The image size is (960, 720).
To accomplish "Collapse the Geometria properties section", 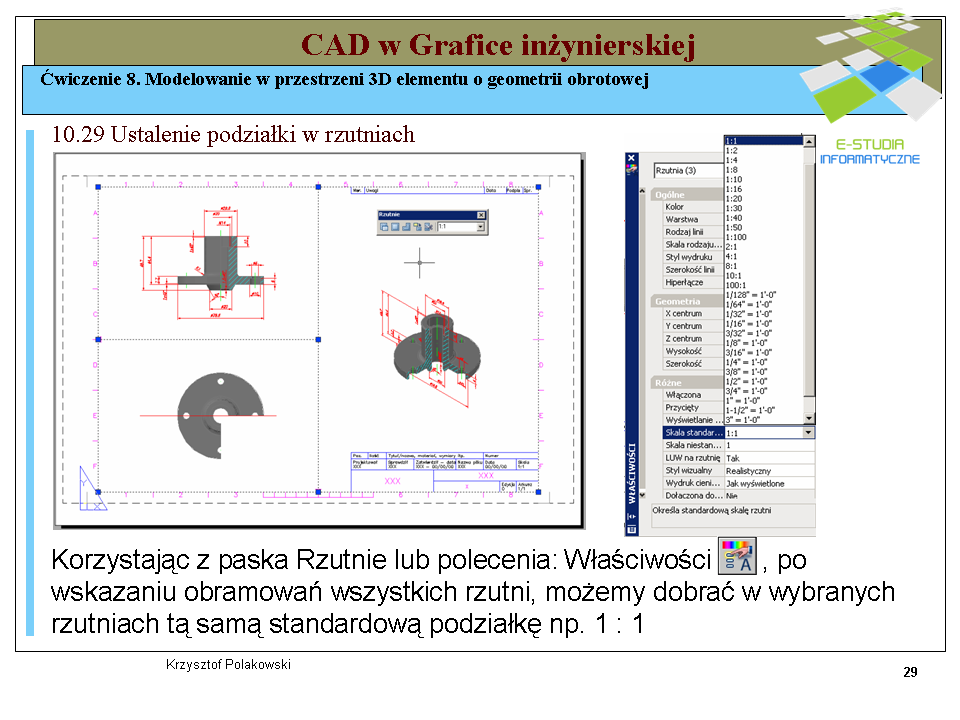I will [686, 301].
